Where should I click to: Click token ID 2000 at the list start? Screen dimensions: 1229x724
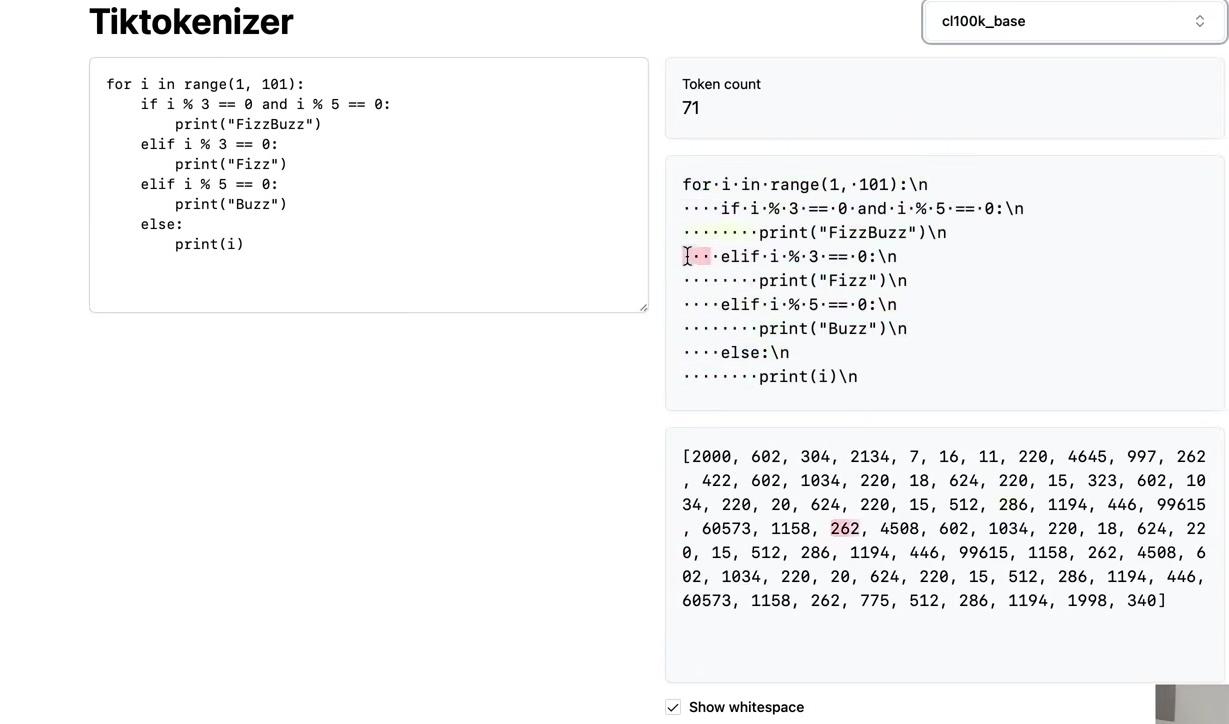pos(712,457)
